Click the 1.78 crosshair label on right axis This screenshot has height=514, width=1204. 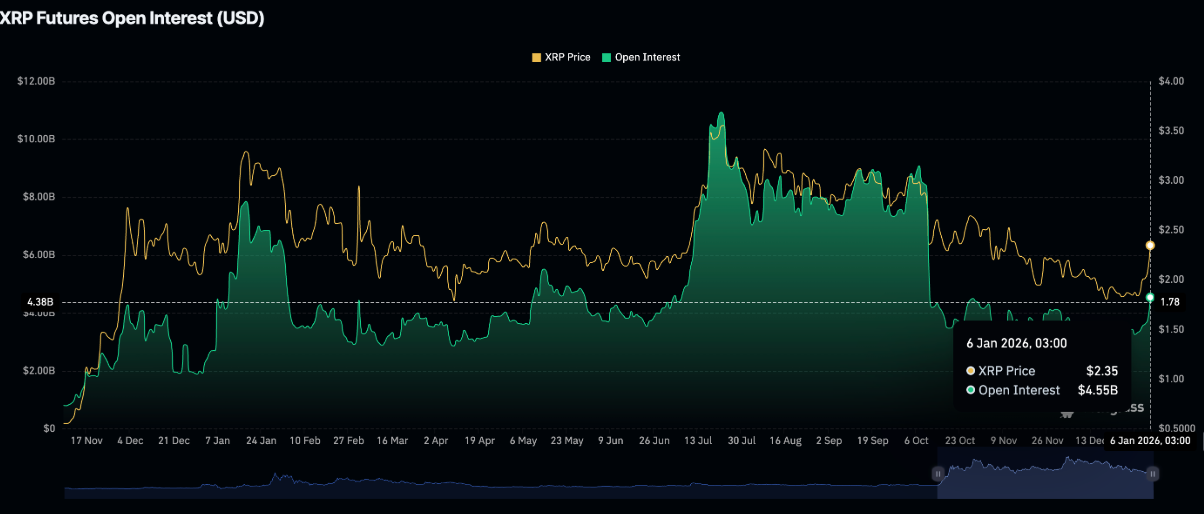(x=1170, y=302)
